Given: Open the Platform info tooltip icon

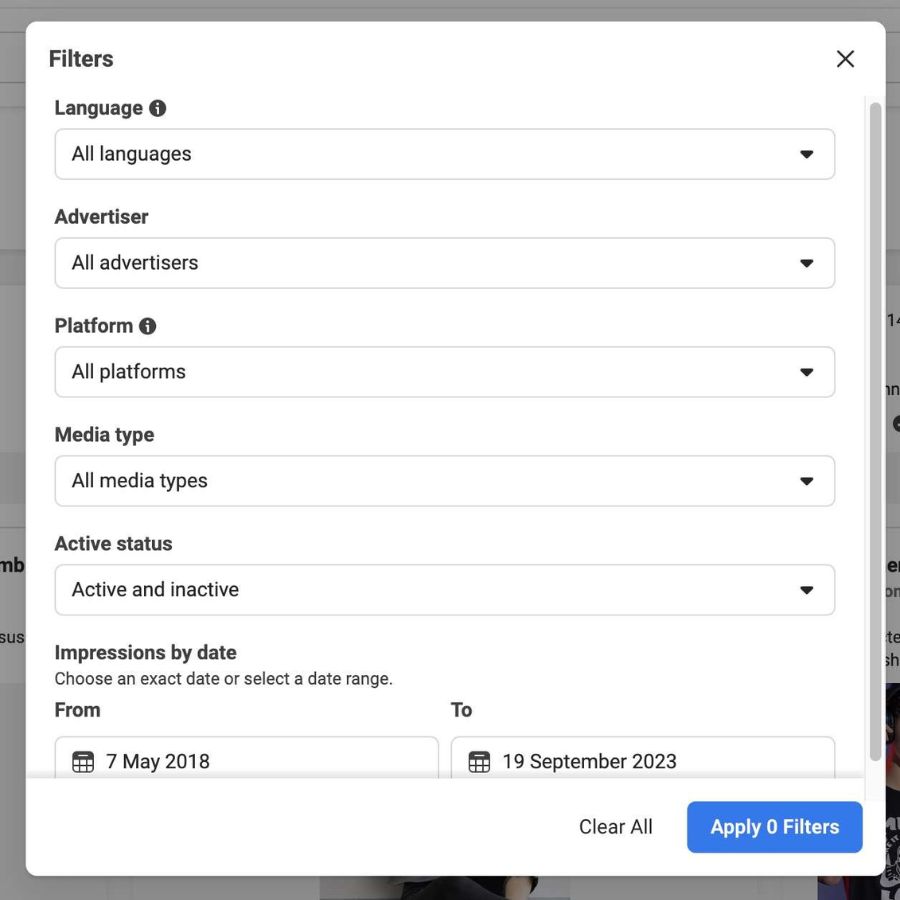Looking at the screenshot, I should 148,326.
